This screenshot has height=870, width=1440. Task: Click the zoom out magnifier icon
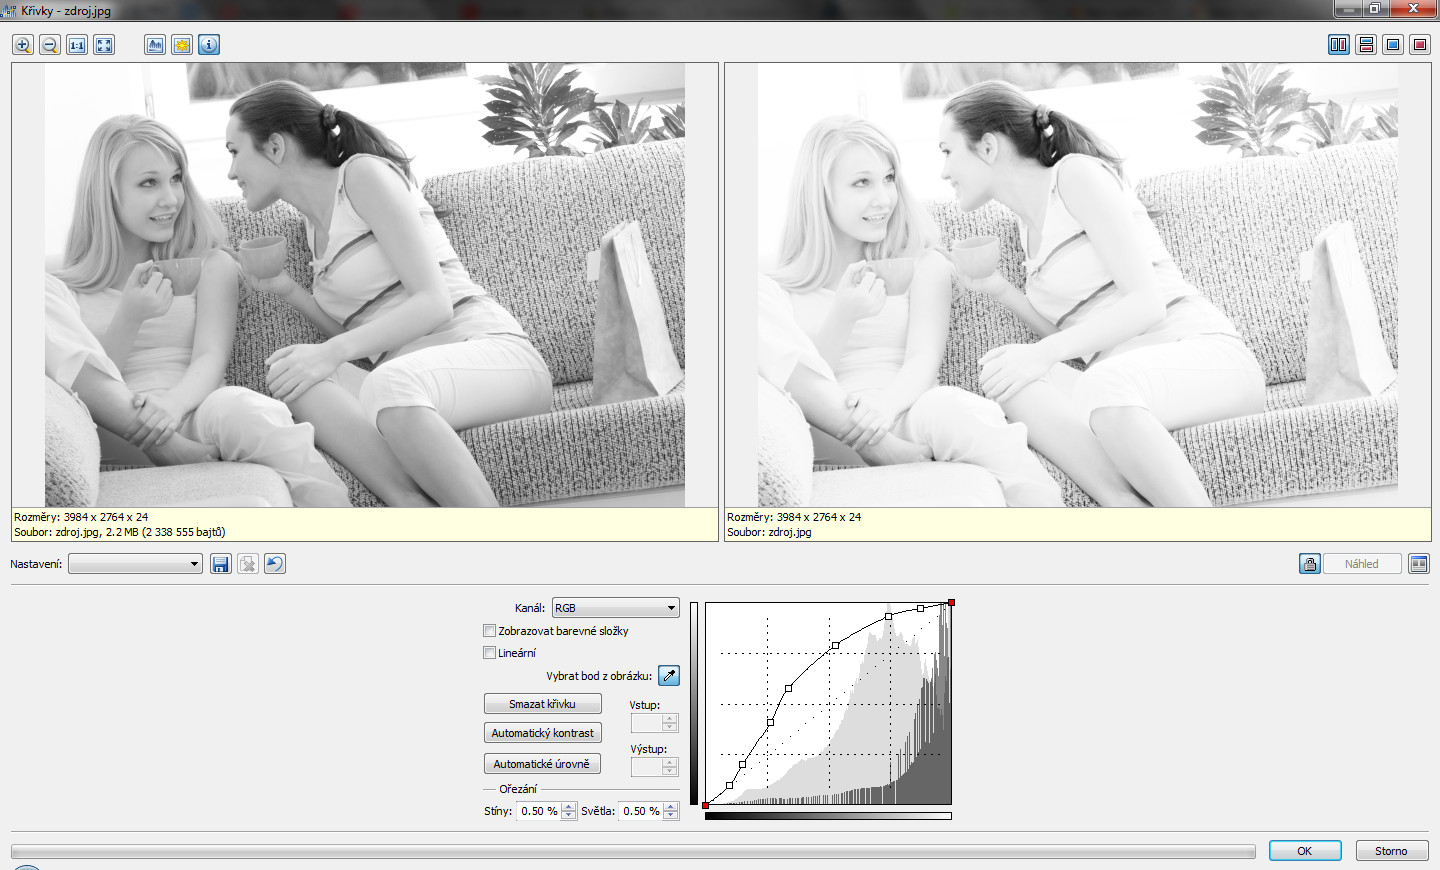(x=50, y=45)
